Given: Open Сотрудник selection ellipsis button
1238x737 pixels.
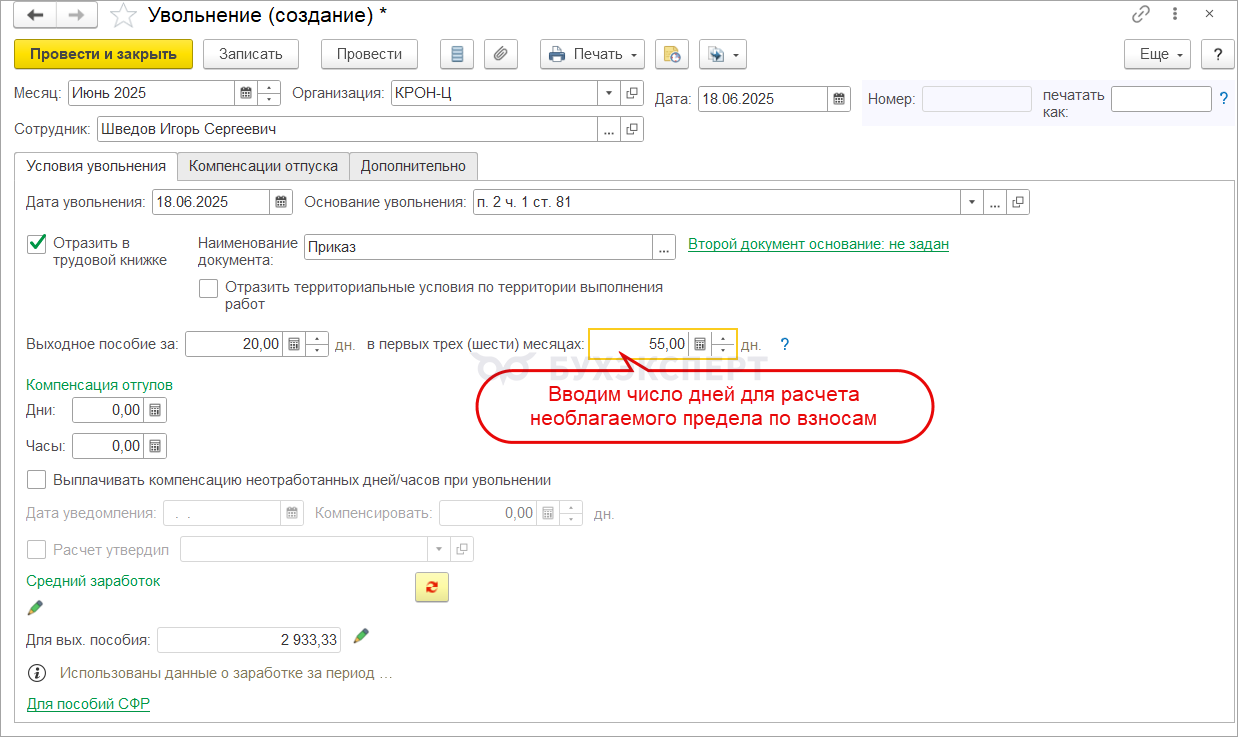Looking at the screenshot, I should pyautogui.click(x=609, y=129).
